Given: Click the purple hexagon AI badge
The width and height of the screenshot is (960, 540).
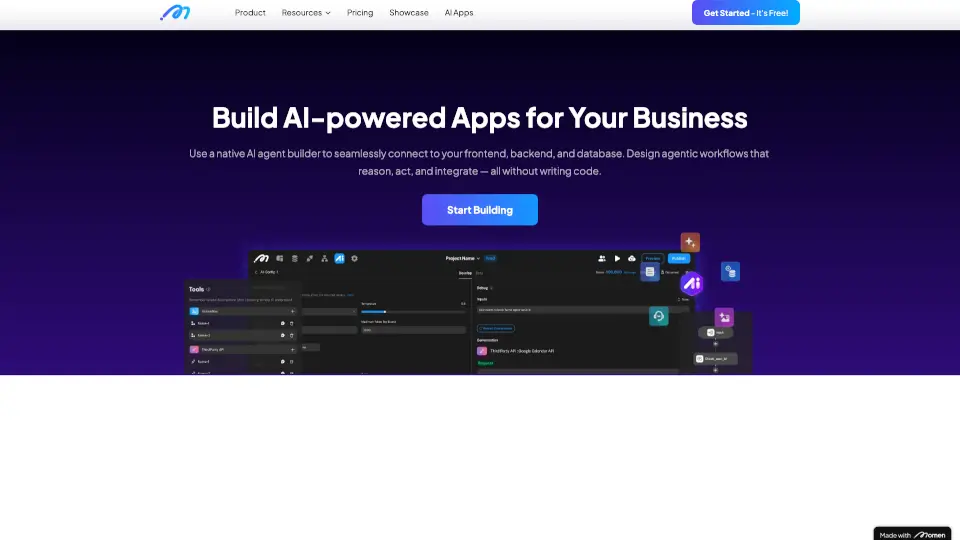Looking at the screenshot, I should coord(691,284).
